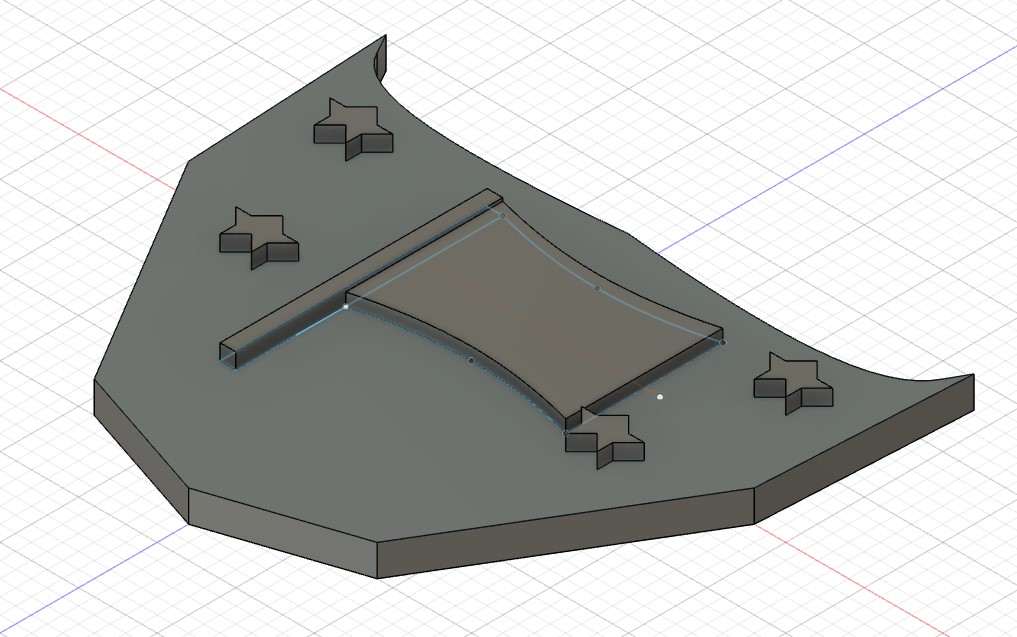1017x637 pixels.
Task: Select the star boss overlapping the raised panel's corner
Action: tap(604, 437)
